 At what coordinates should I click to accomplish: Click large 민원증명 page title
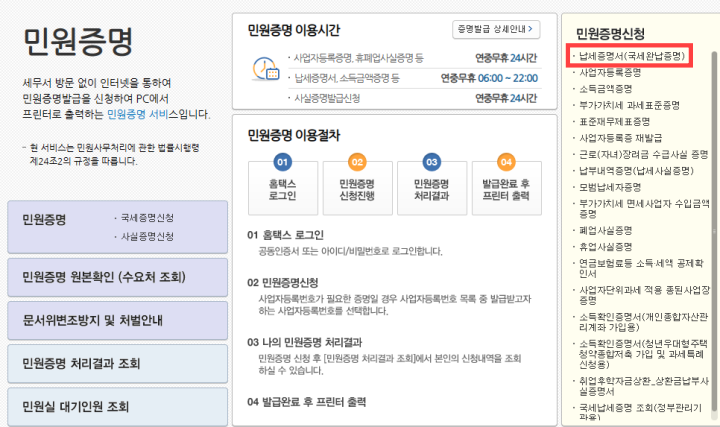tap(78, 41)
